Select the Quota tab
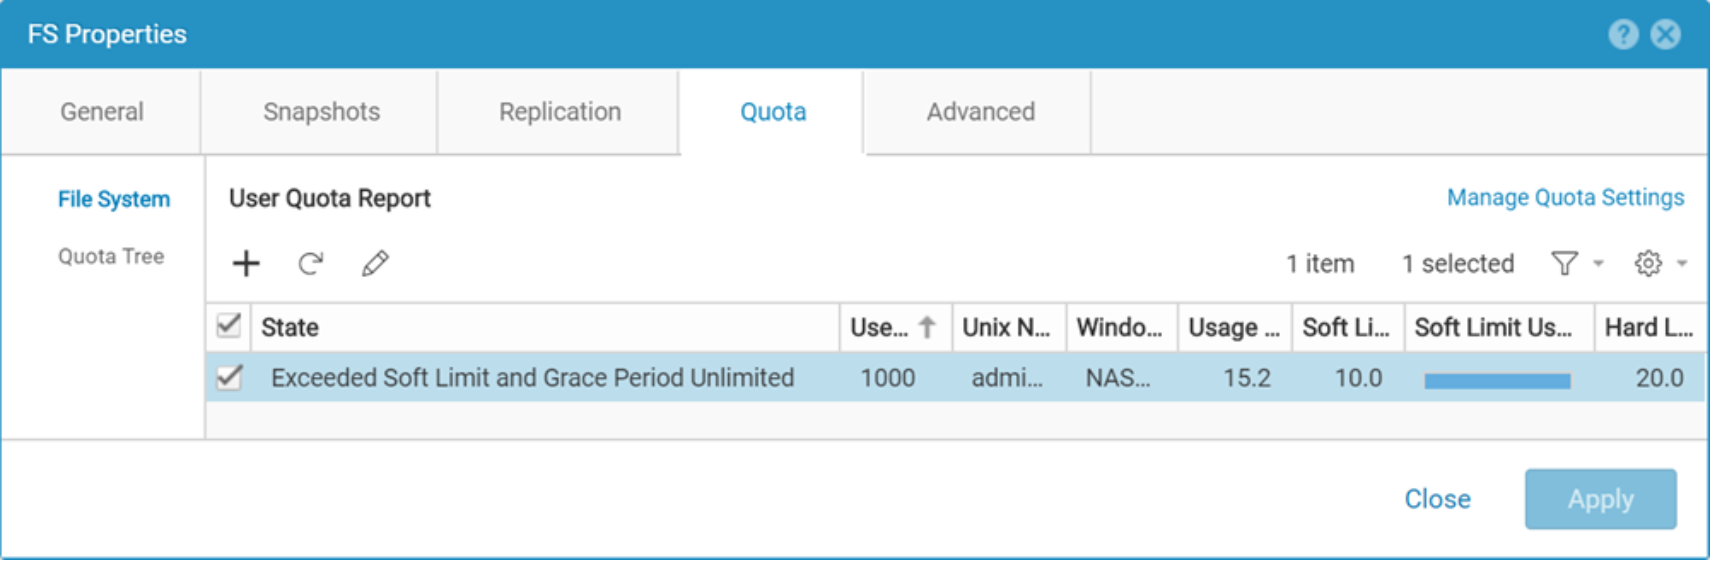The width and height of the screenshot is (1711, 561). click(x=773, y=111)
